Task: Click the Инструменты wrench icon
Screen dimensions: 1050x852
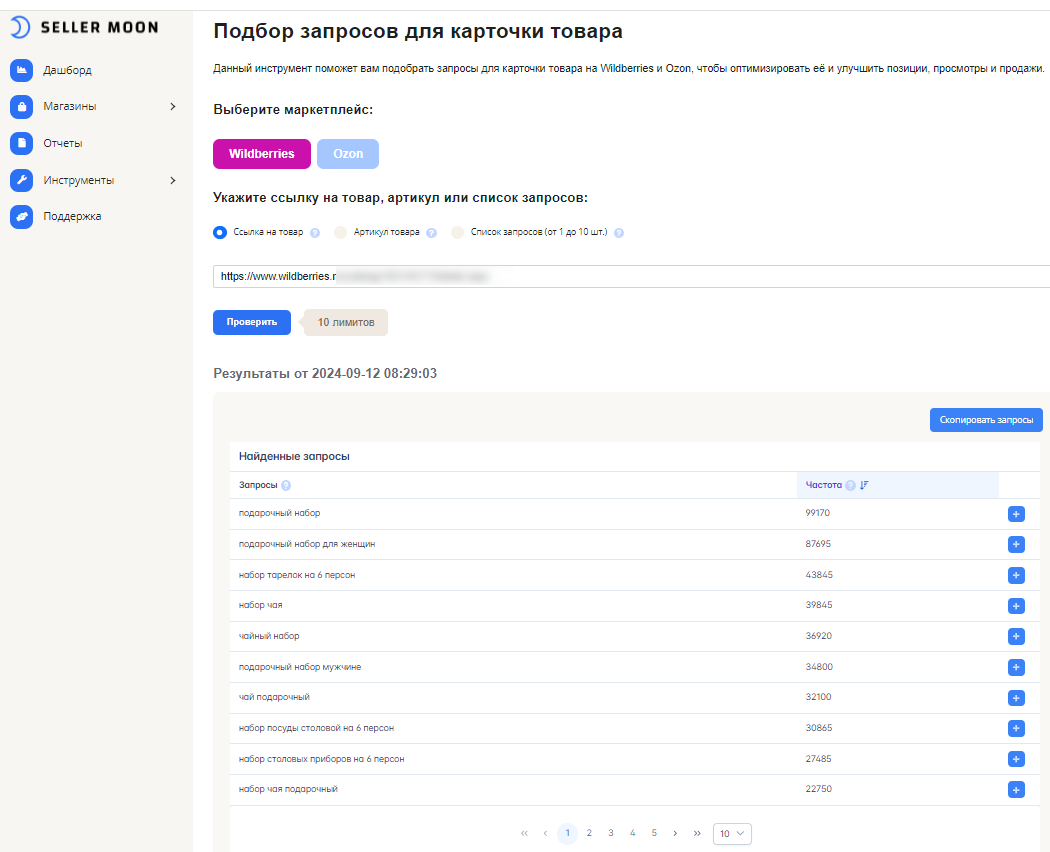Action: point(21,180)
